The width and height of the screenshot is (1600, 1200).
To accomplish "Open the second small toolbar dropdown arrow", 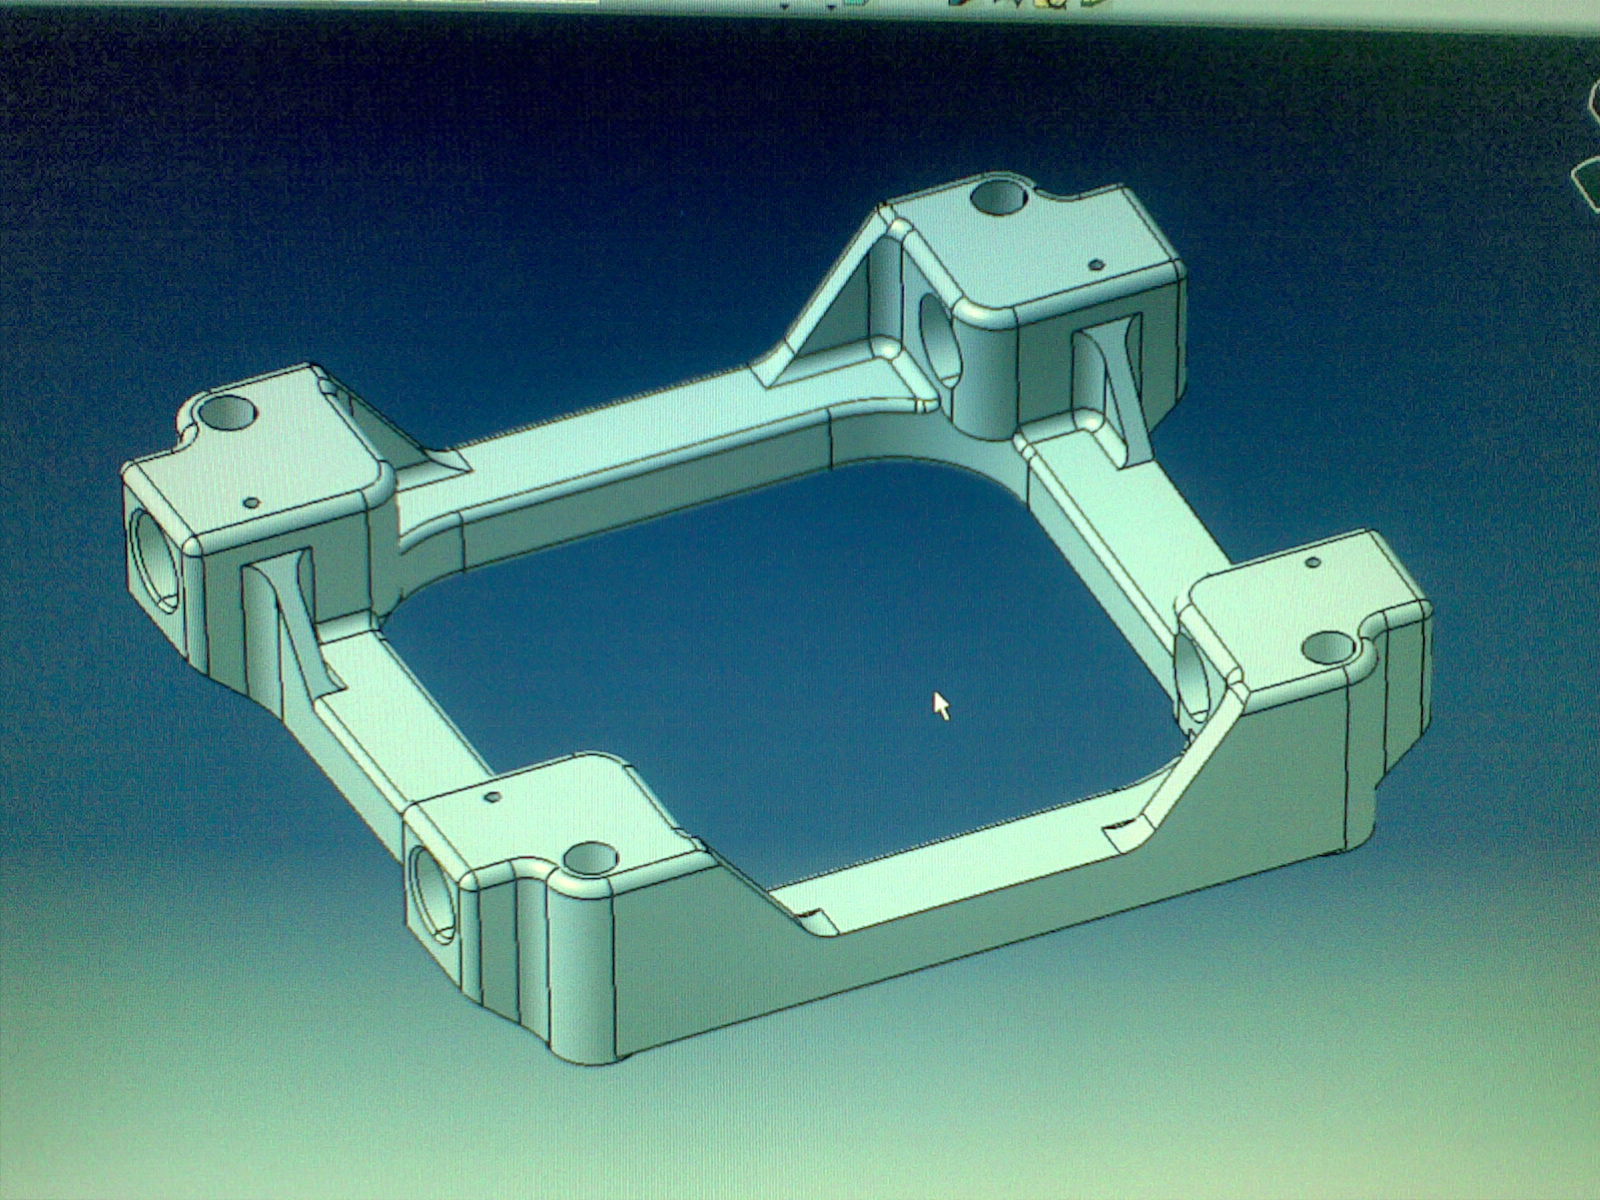I will 832,6.
